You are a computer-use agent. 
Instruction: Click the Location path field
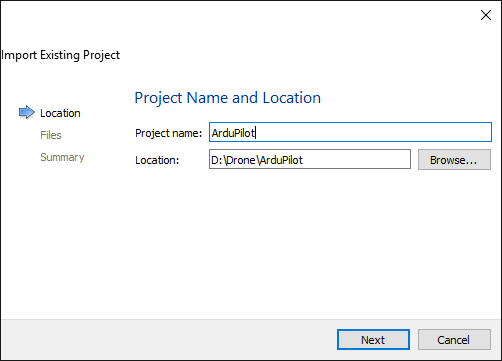coord(310,159)
